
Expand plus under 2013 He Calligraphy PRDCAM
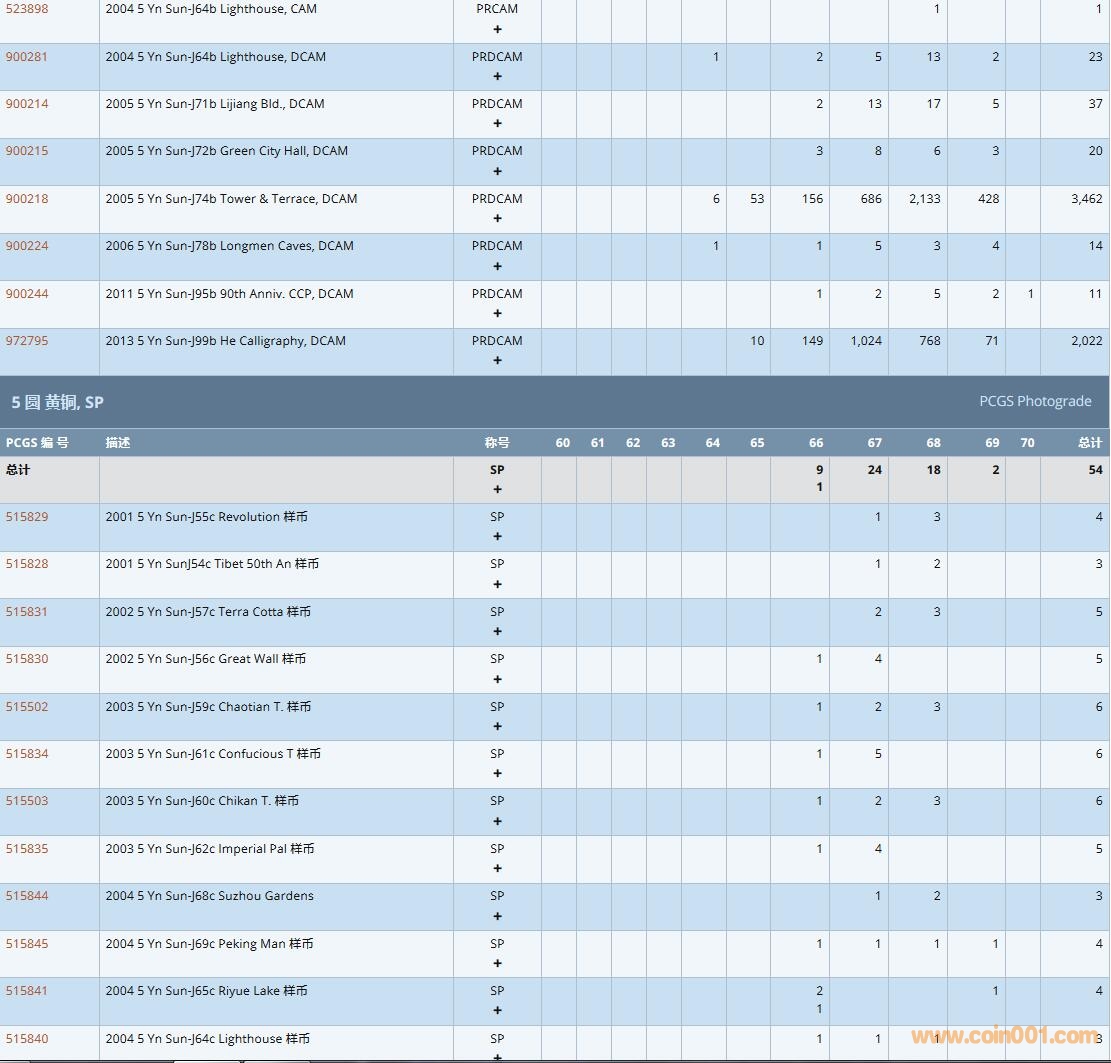pos(497,361)
